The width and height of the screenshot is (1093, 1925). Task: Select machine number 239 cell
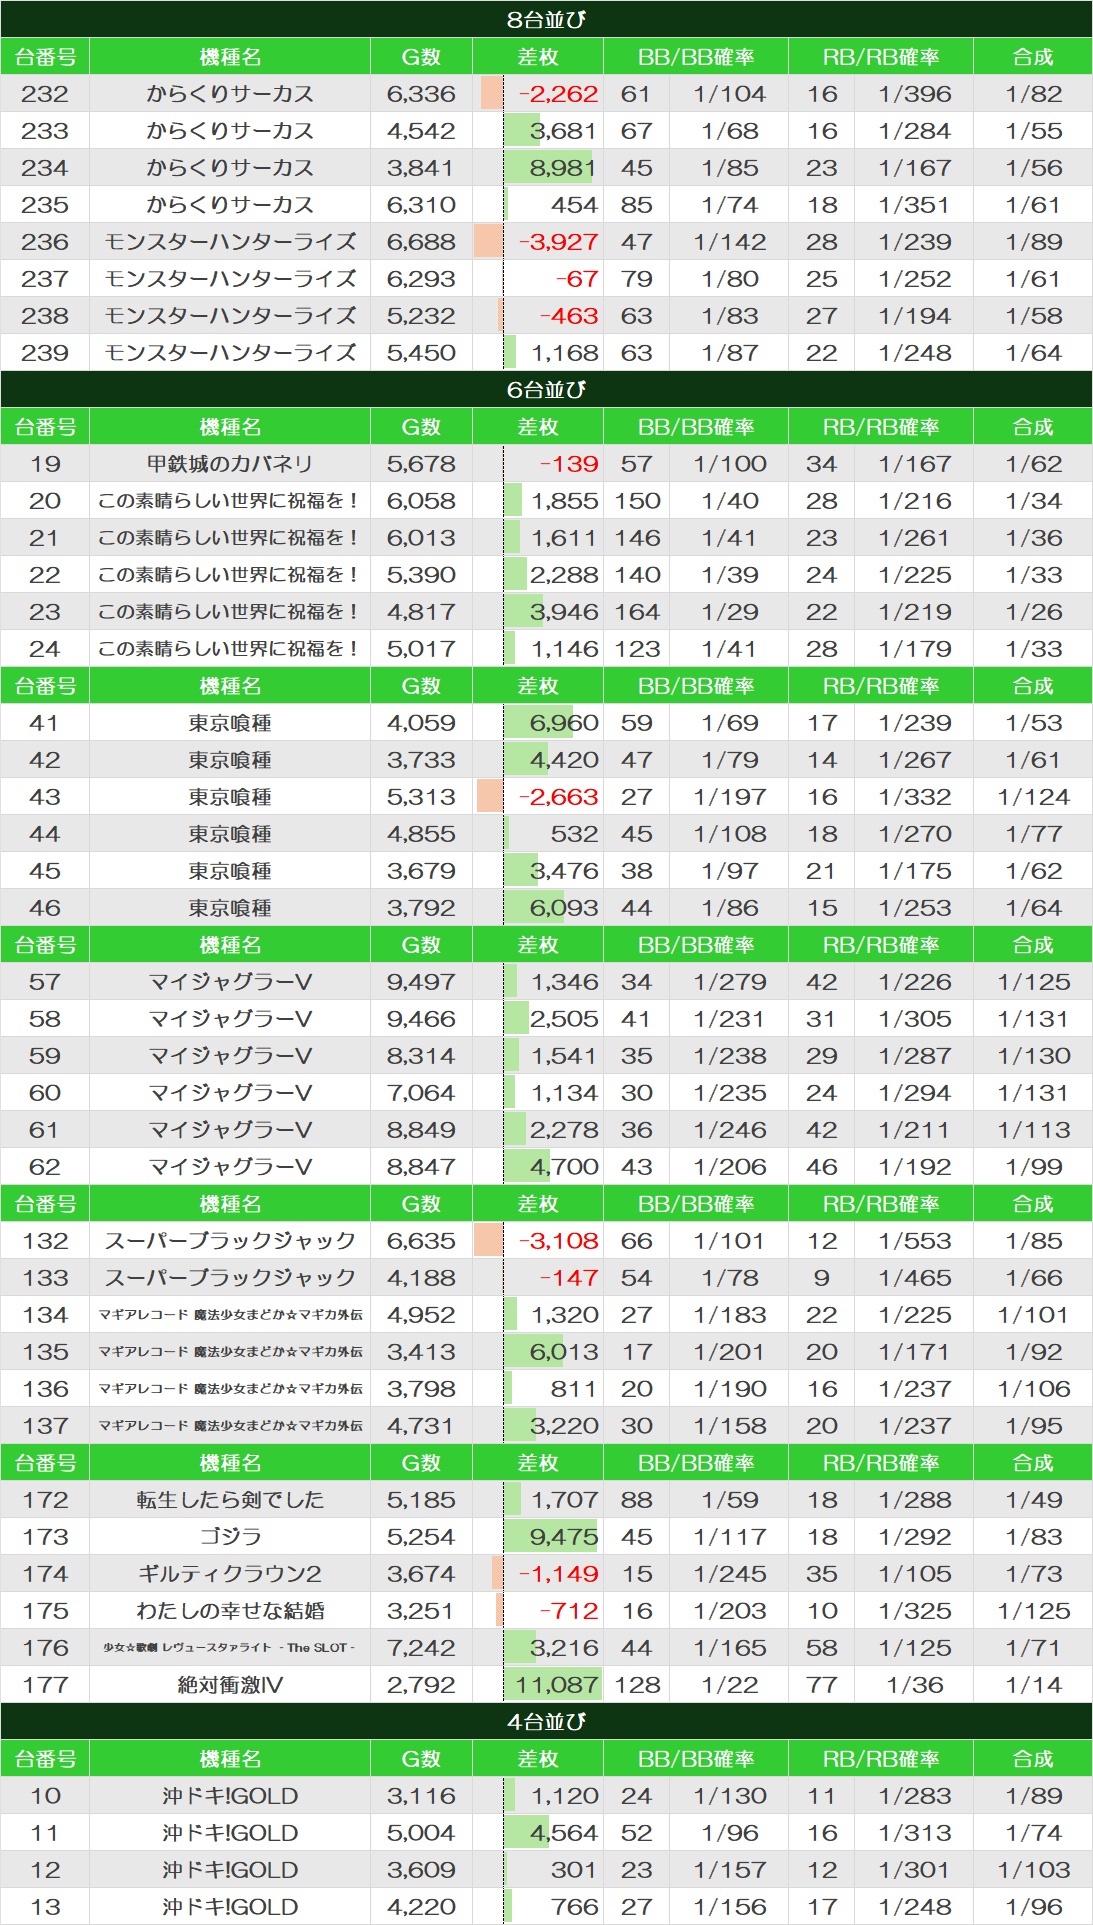tap(45, 353)
